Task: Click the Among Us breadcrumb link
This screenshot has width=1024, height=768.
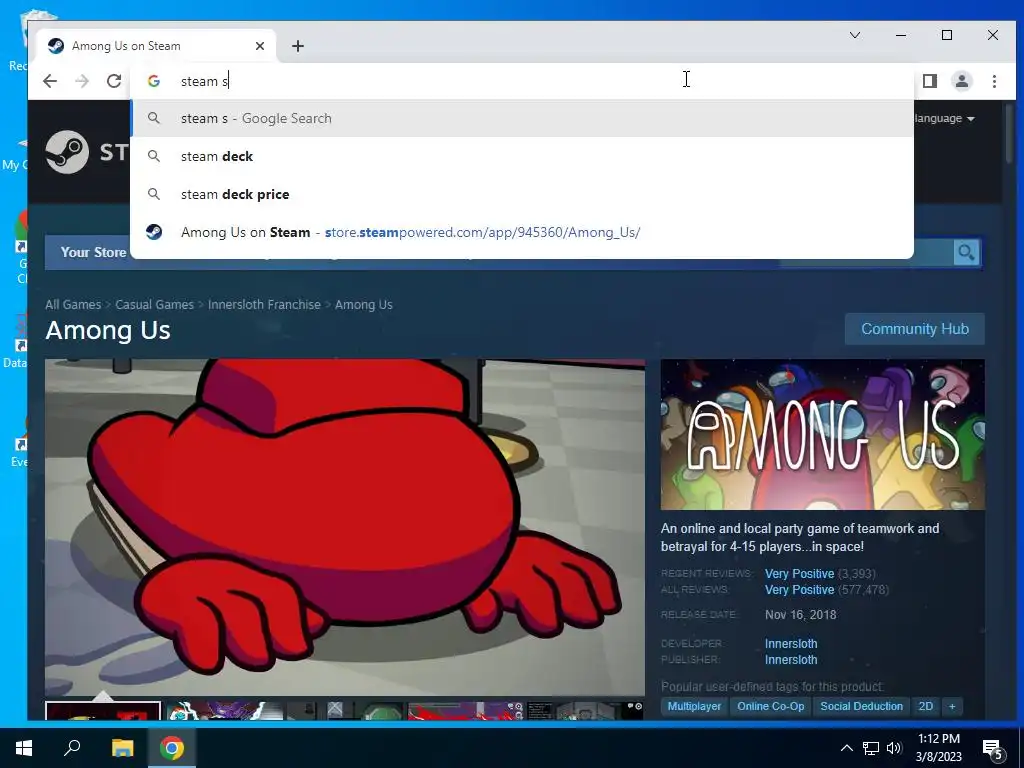Action: pos(364,304)
